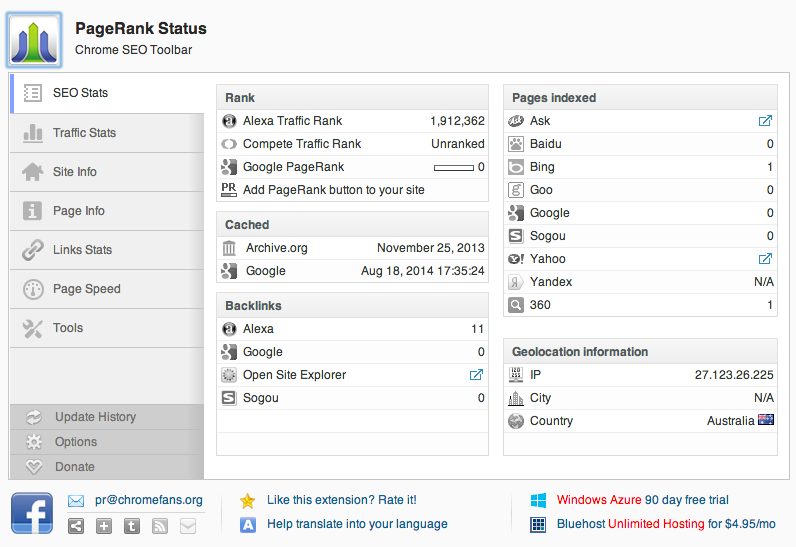Click the Google PageRank progress bar

(x=454, y=167)
